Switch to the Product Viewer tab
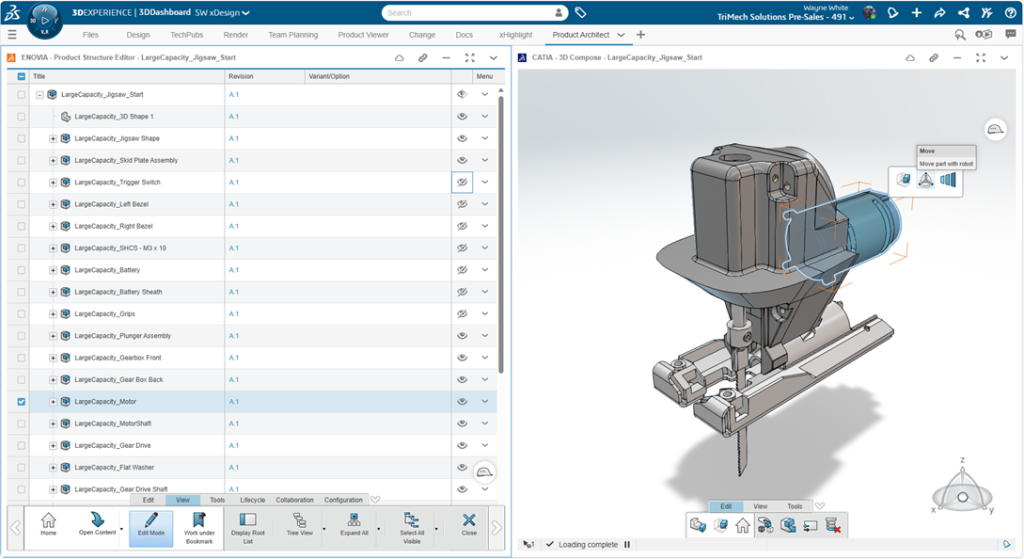The image size is (1024, 559). (363, 35)
